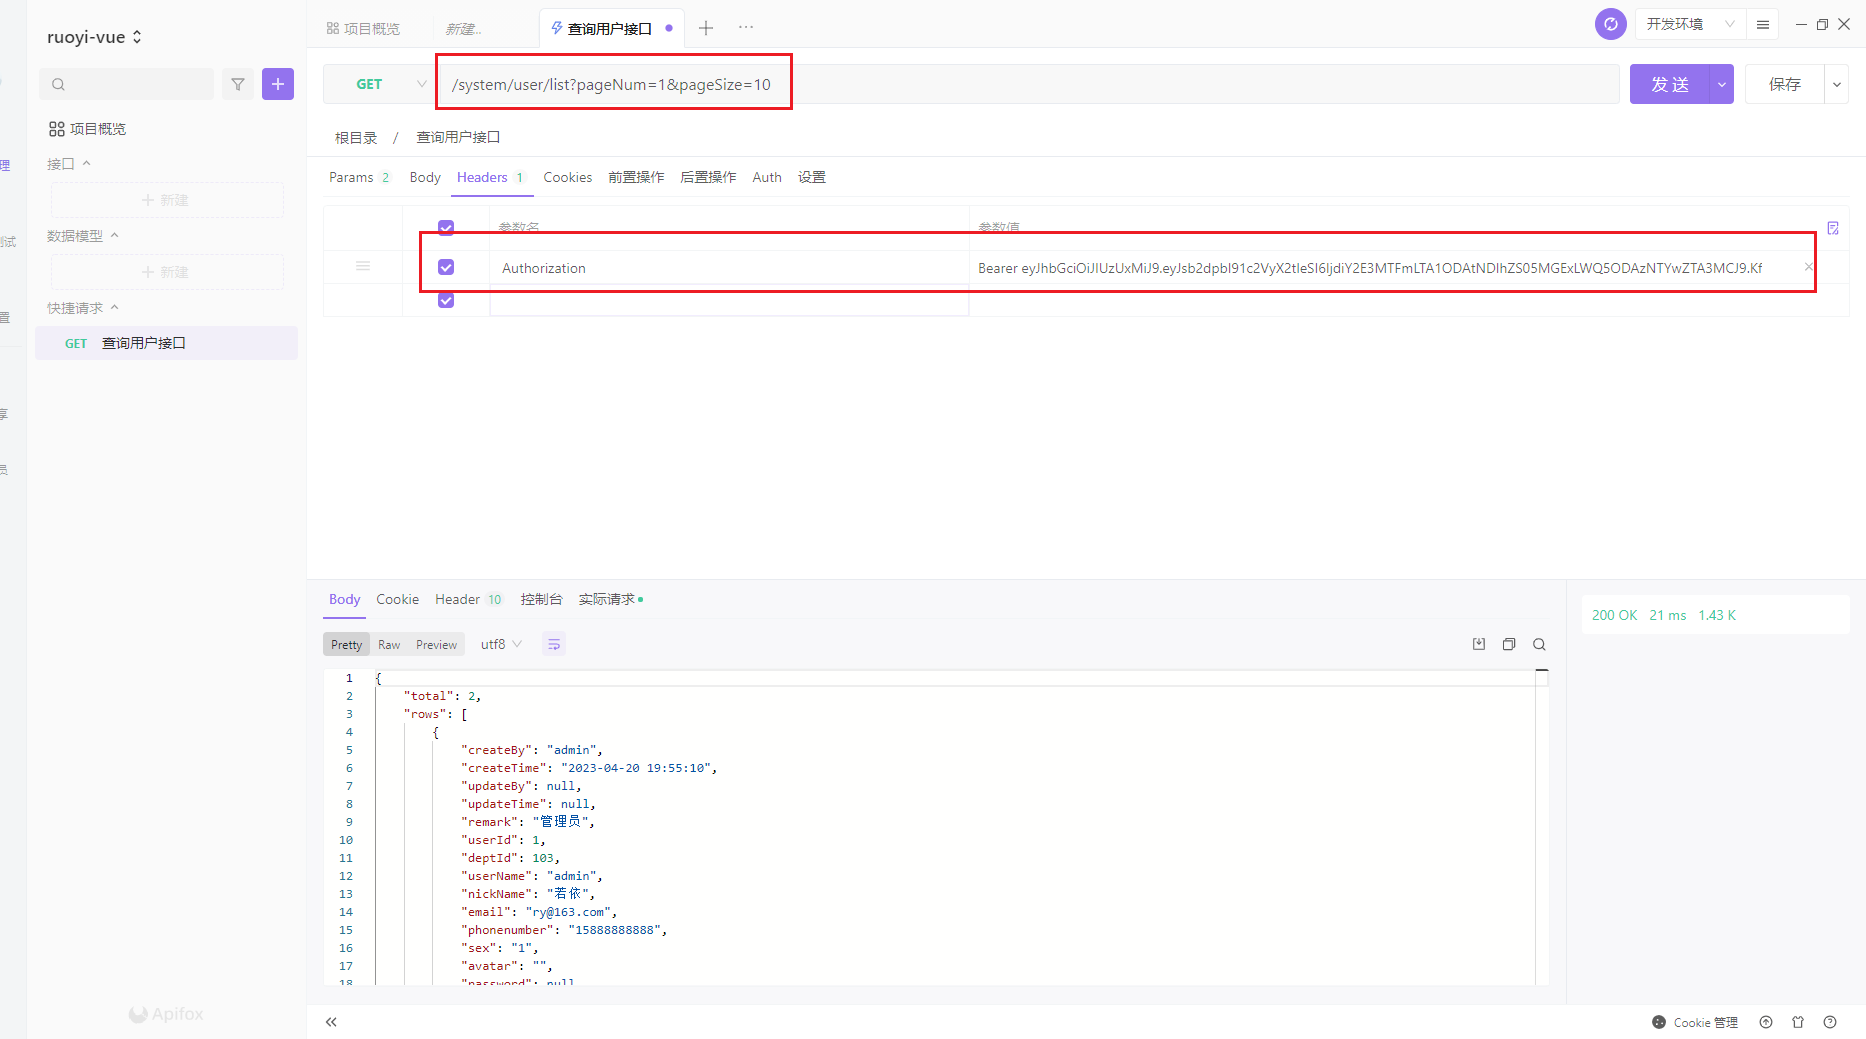Viewport: 1866px width, 1039px height.
Task: Collapse the 快捷请求 section
Action: [83, 308]
